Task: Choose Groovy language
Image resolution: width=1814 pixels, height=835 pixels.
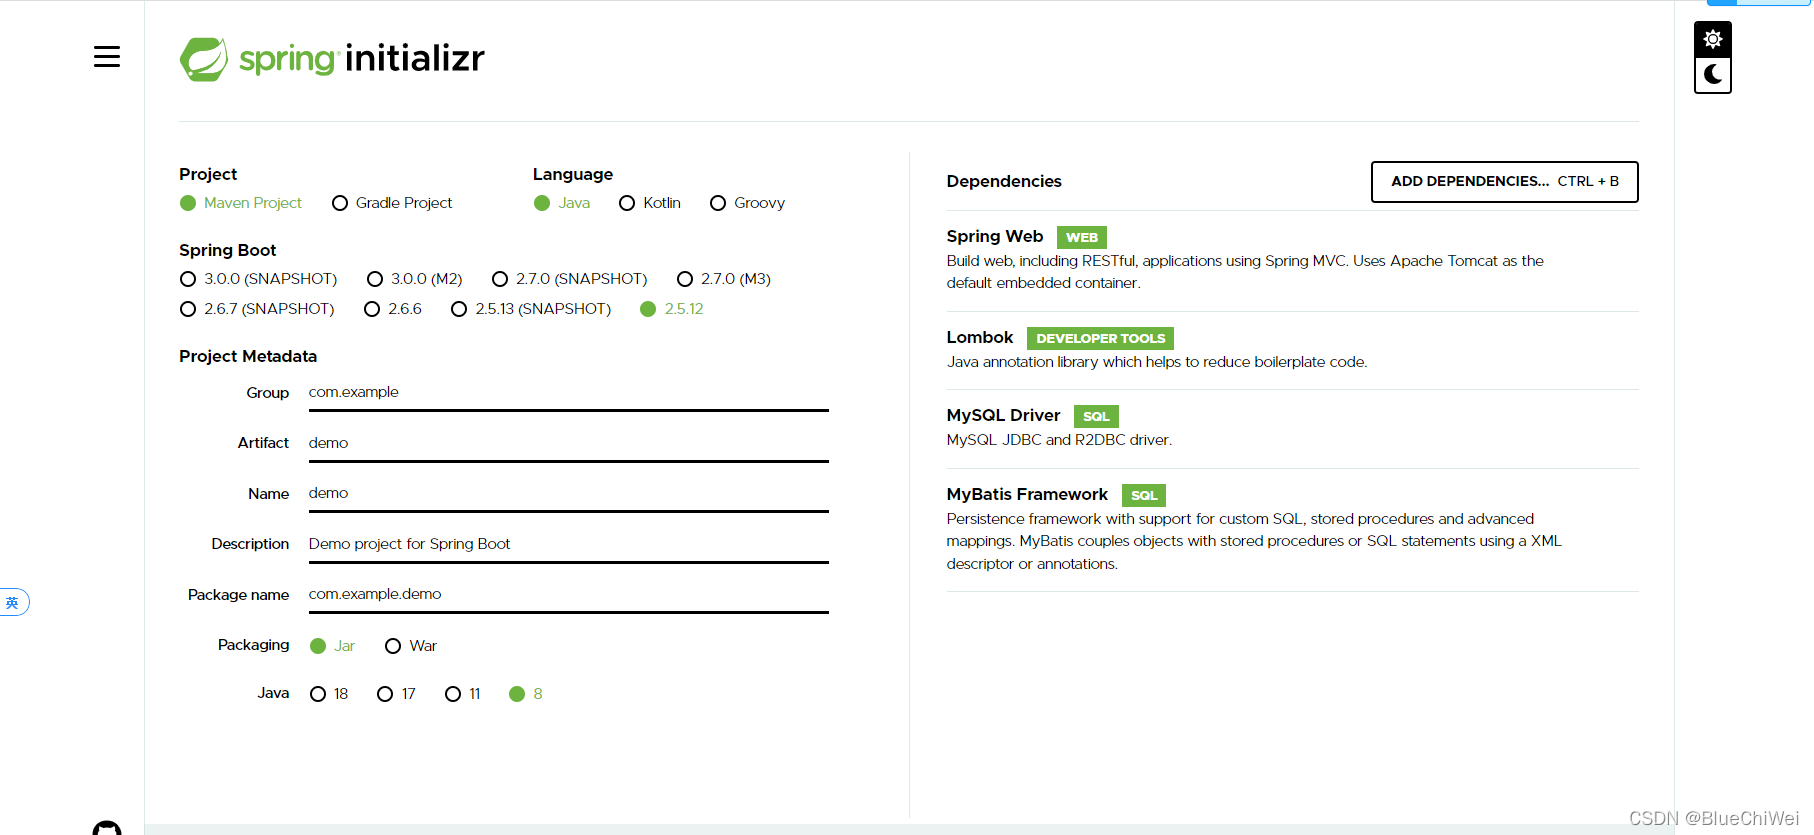Action: coord(748,203)
